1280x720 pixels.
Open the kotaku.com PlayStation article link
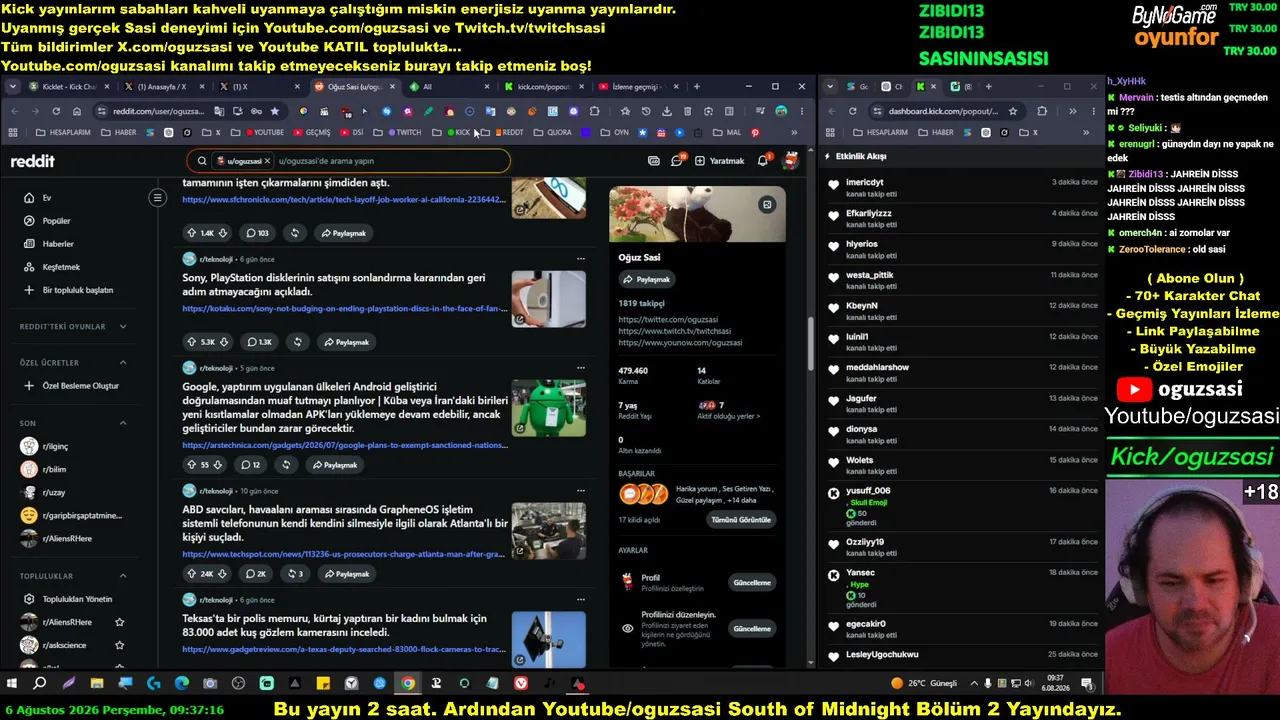click(345, 309)
